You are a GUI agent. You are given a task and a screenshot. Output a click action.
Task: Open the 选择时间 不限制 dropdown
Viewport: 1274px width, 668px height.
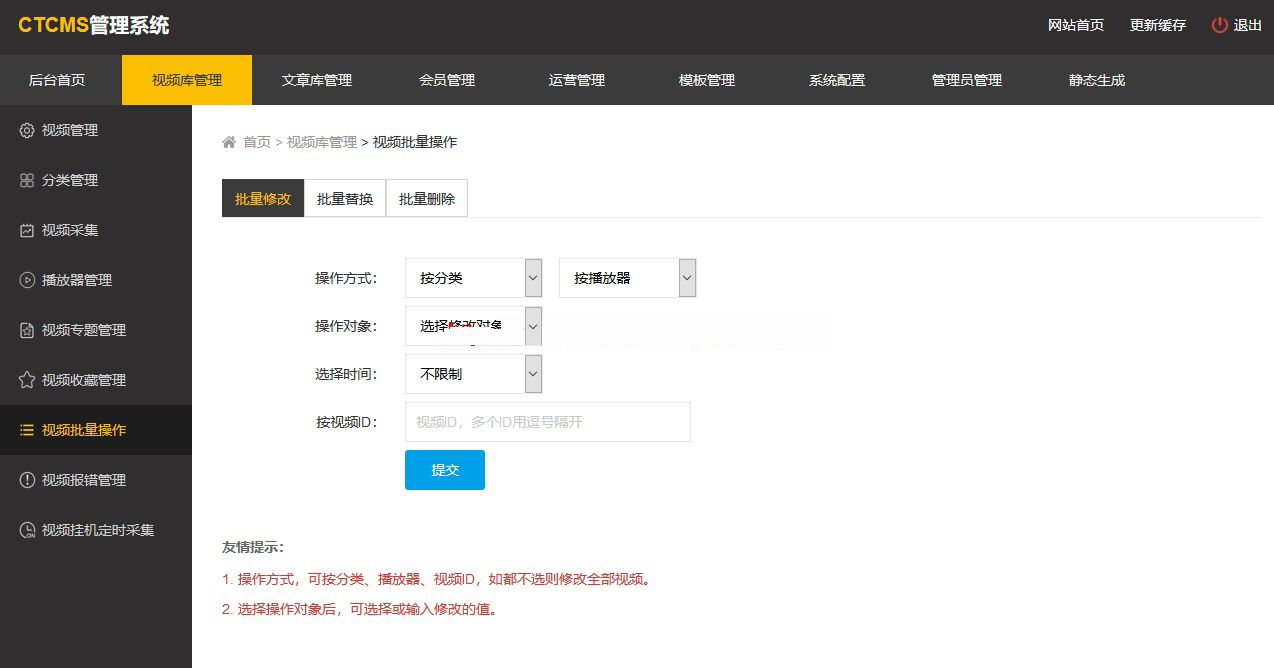pos(473,374)
